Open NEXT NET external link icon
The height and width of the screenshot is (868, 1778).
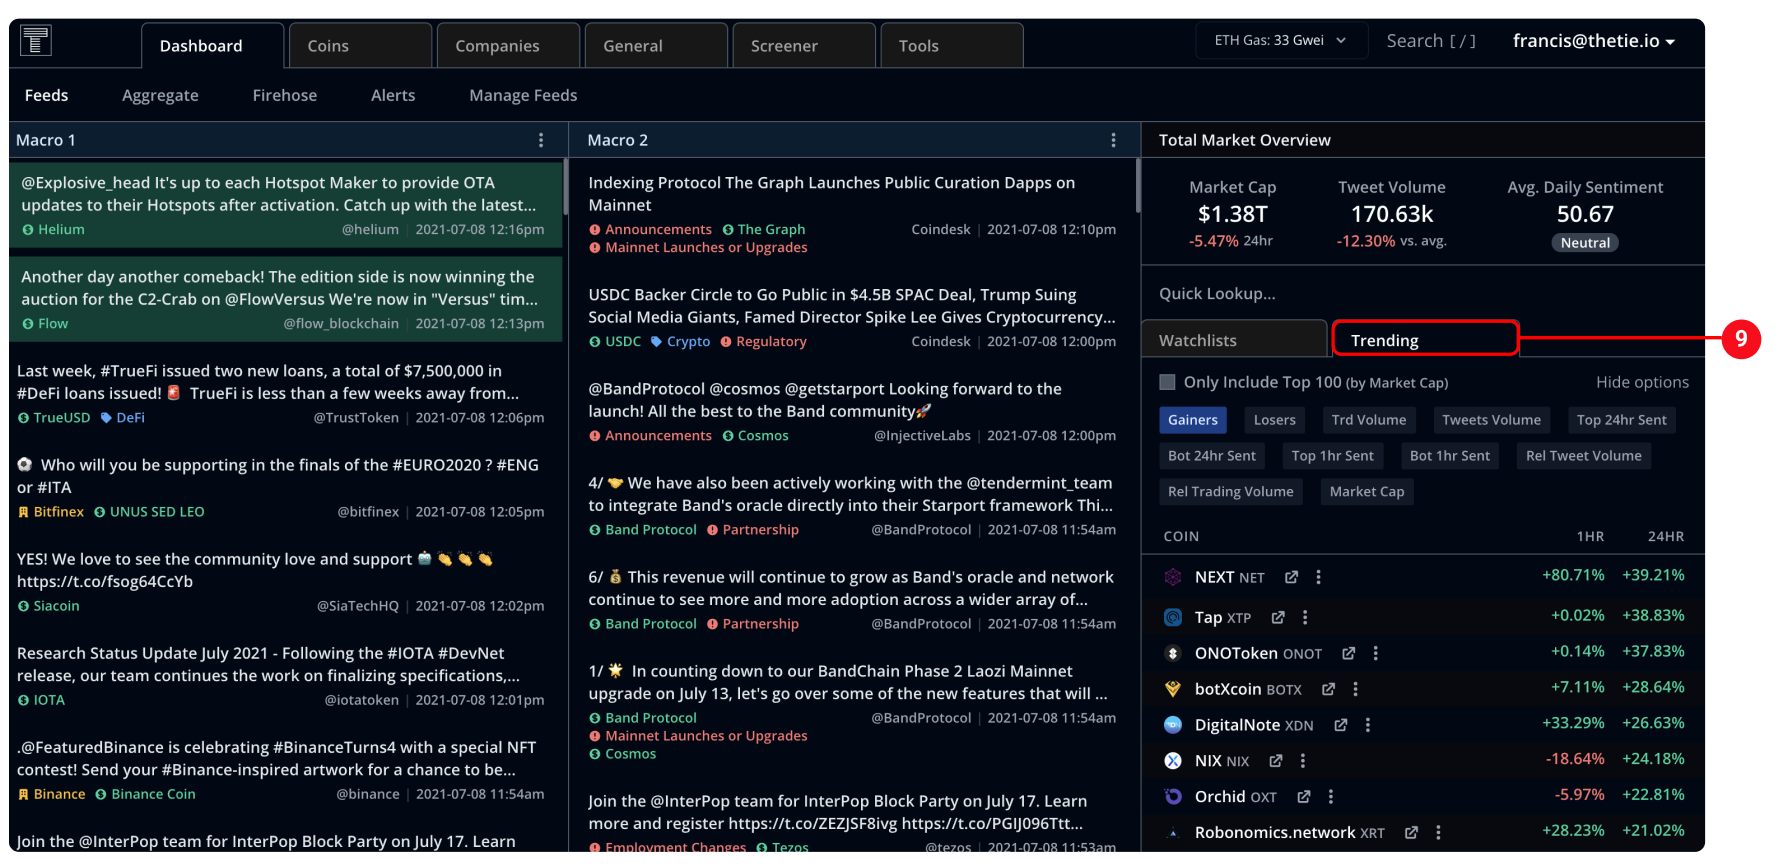(x=1291, y=577)
